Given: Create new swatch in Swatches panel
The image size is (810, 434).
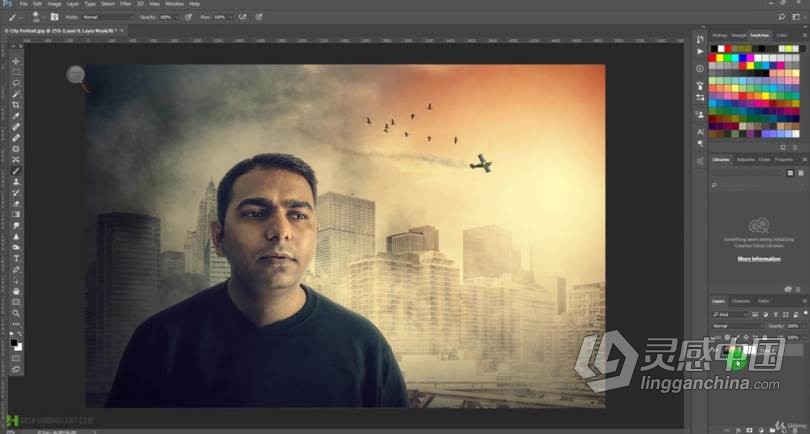Looking at the screenshot, I should 783,147.
